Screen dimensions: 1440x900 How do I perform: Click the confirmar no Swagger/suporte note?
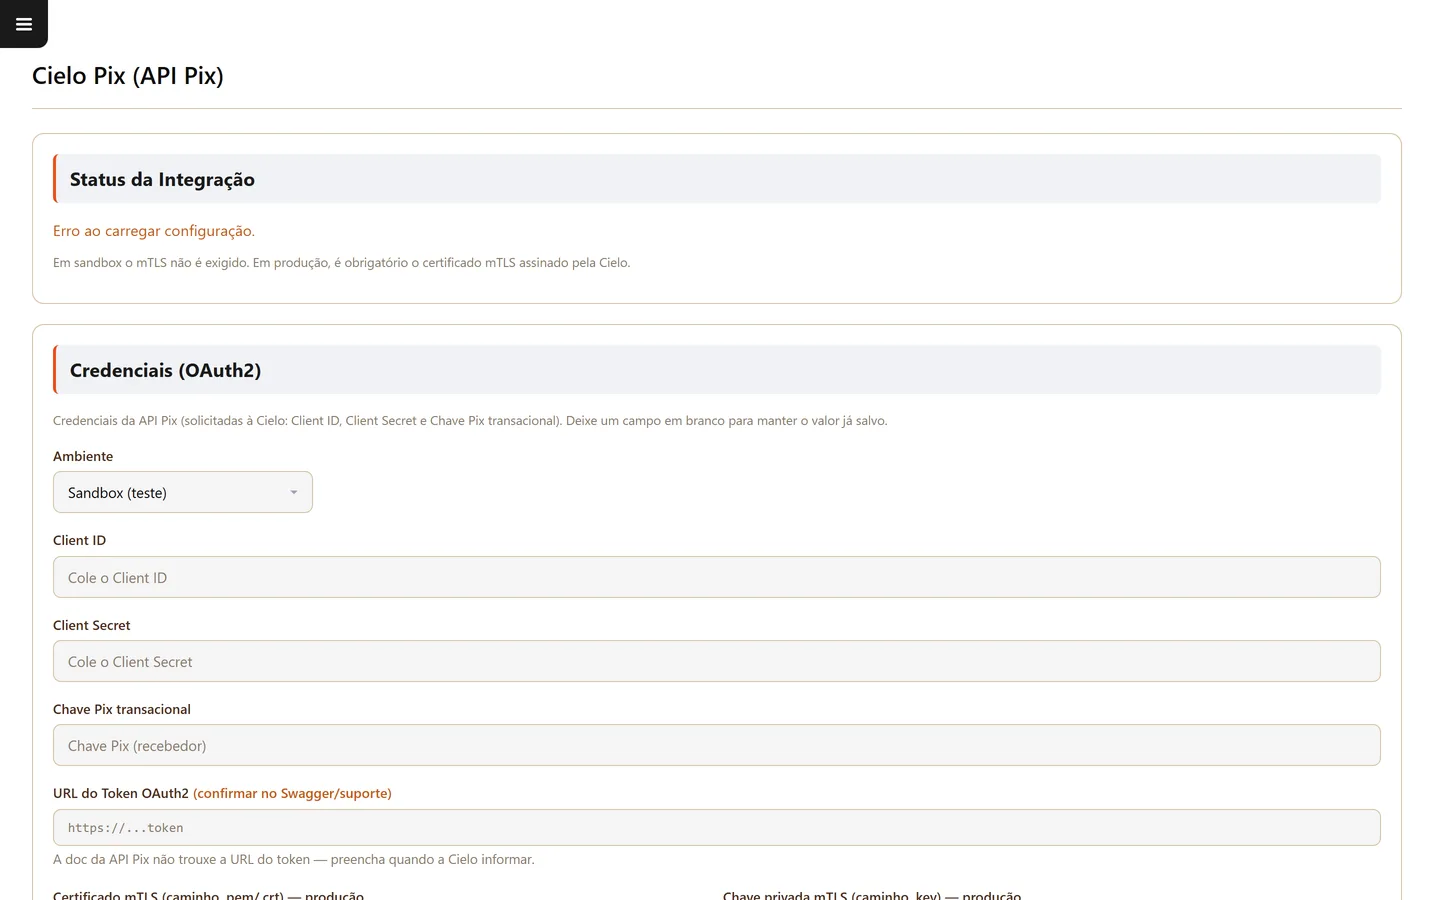click(292, 793)
